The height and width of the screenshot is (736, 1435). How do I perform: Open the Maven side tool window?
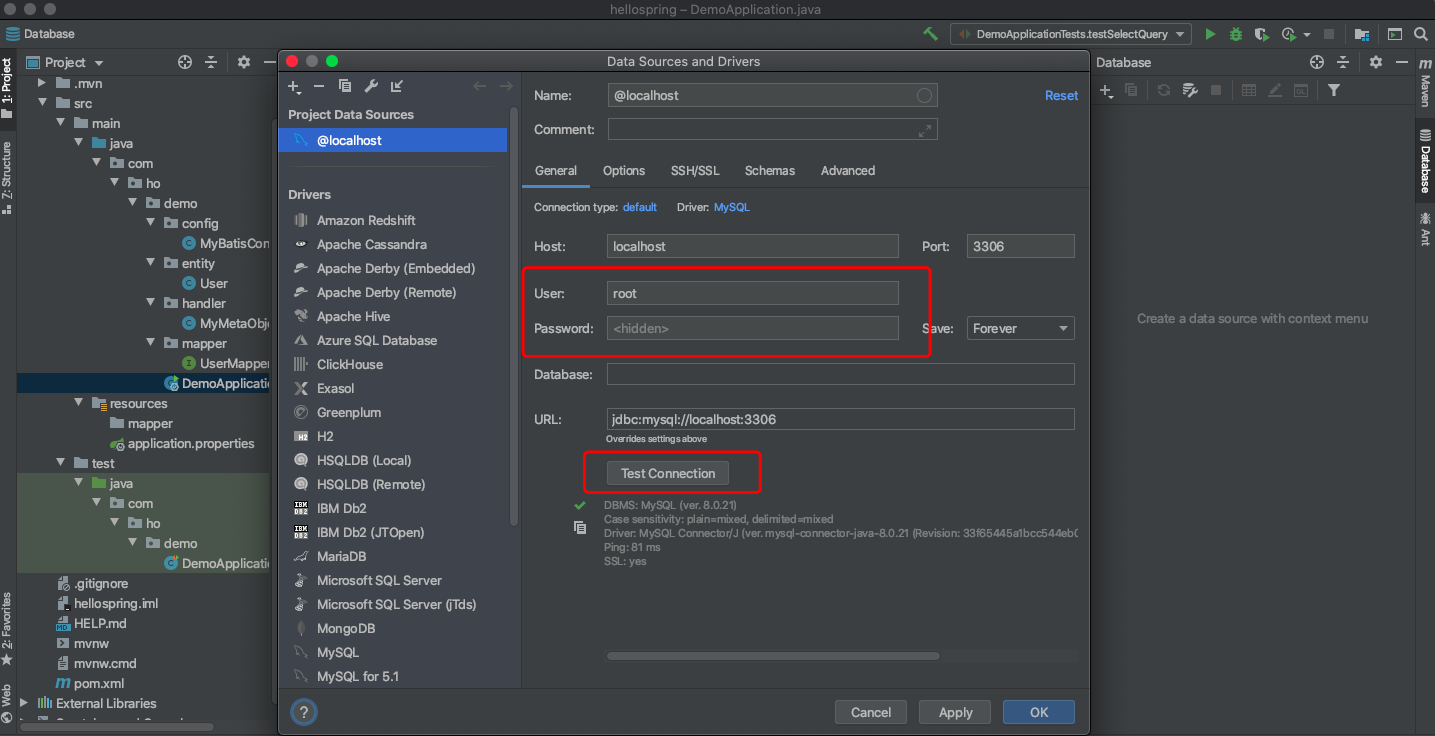pyautogui.click(x=1425, y=84)
